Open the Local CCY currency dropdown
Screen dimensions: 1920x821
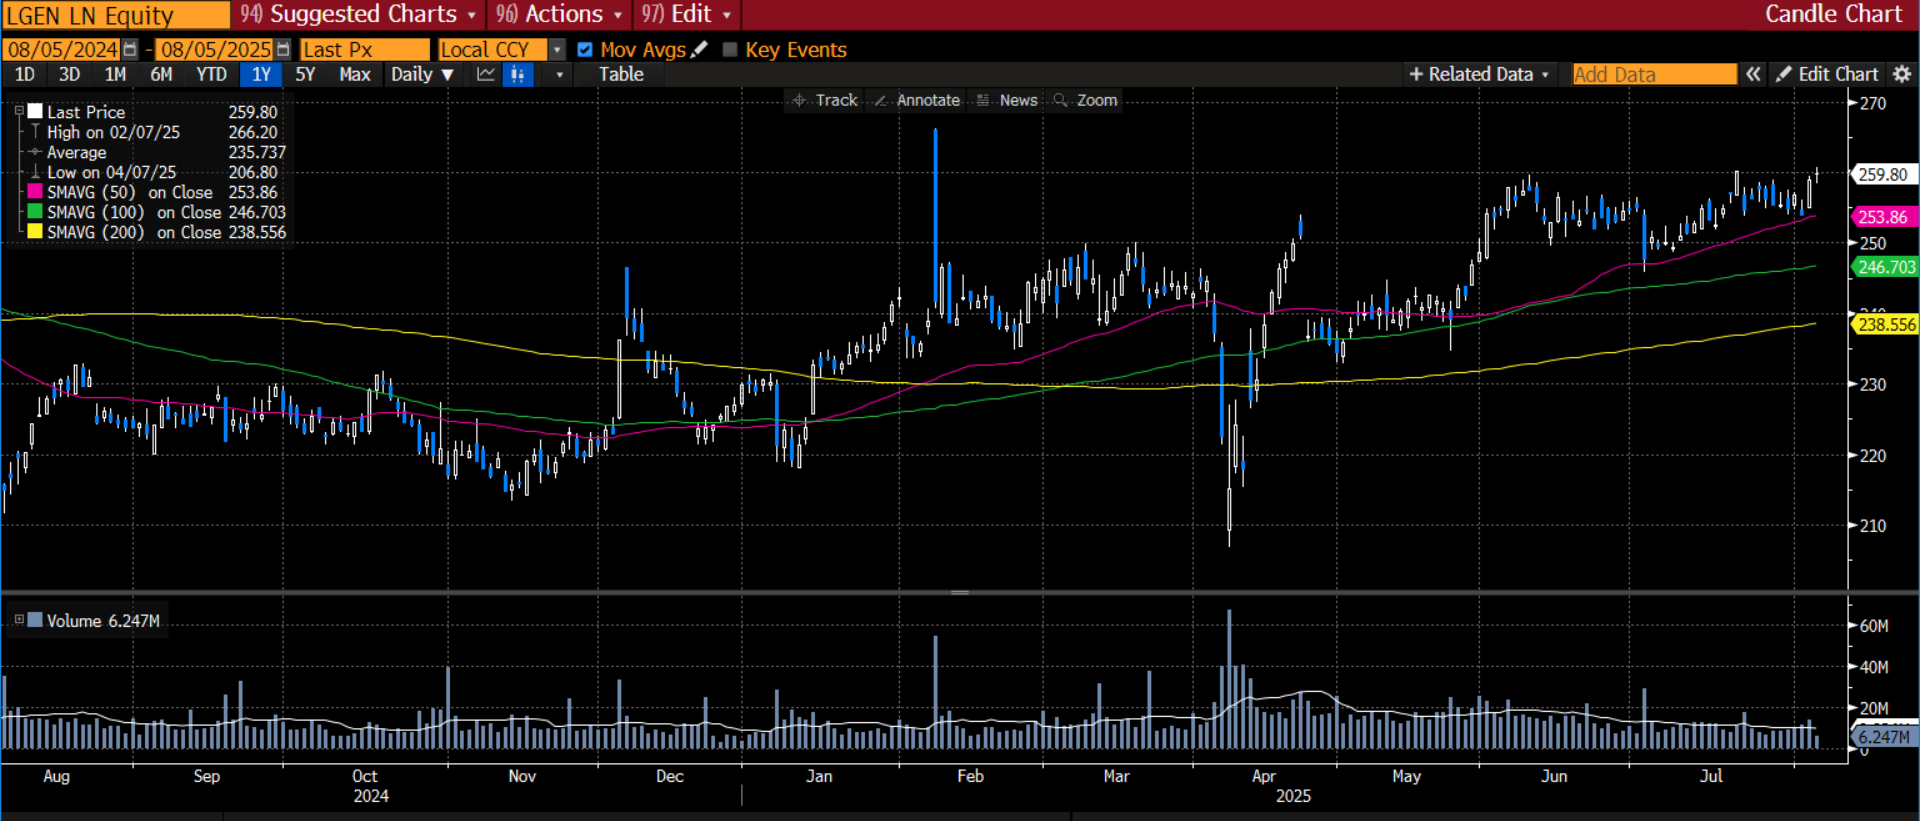557,50
